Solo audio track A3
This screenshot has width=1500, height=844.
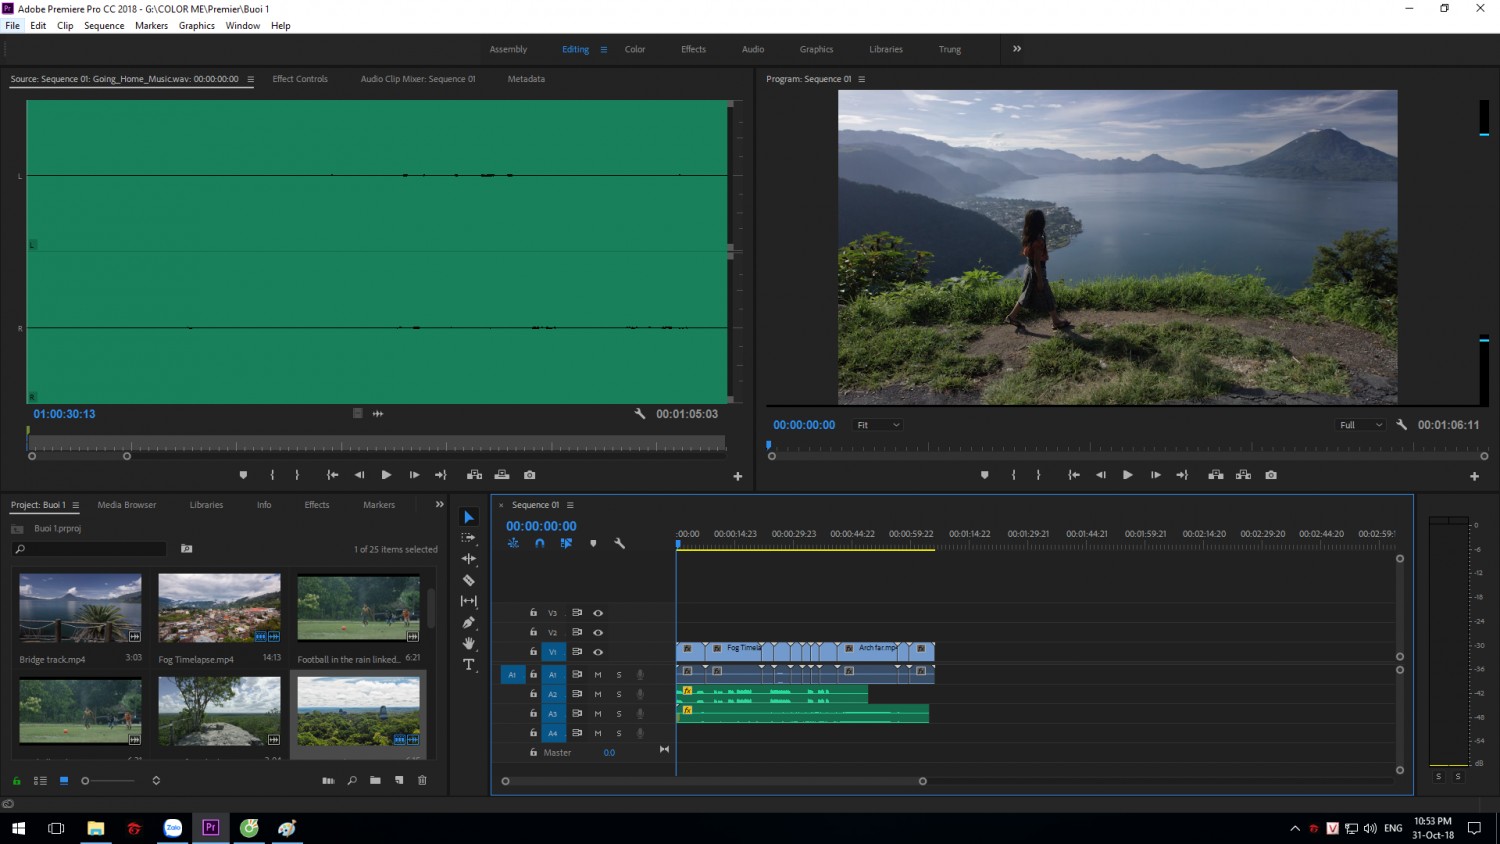pyautogui.click(x=619, y=714)
